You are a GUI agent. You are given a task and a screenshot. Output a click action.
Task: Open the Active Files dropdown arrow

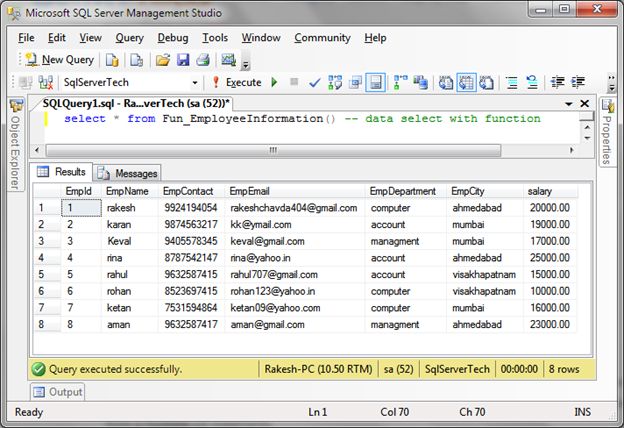[569, 104]
